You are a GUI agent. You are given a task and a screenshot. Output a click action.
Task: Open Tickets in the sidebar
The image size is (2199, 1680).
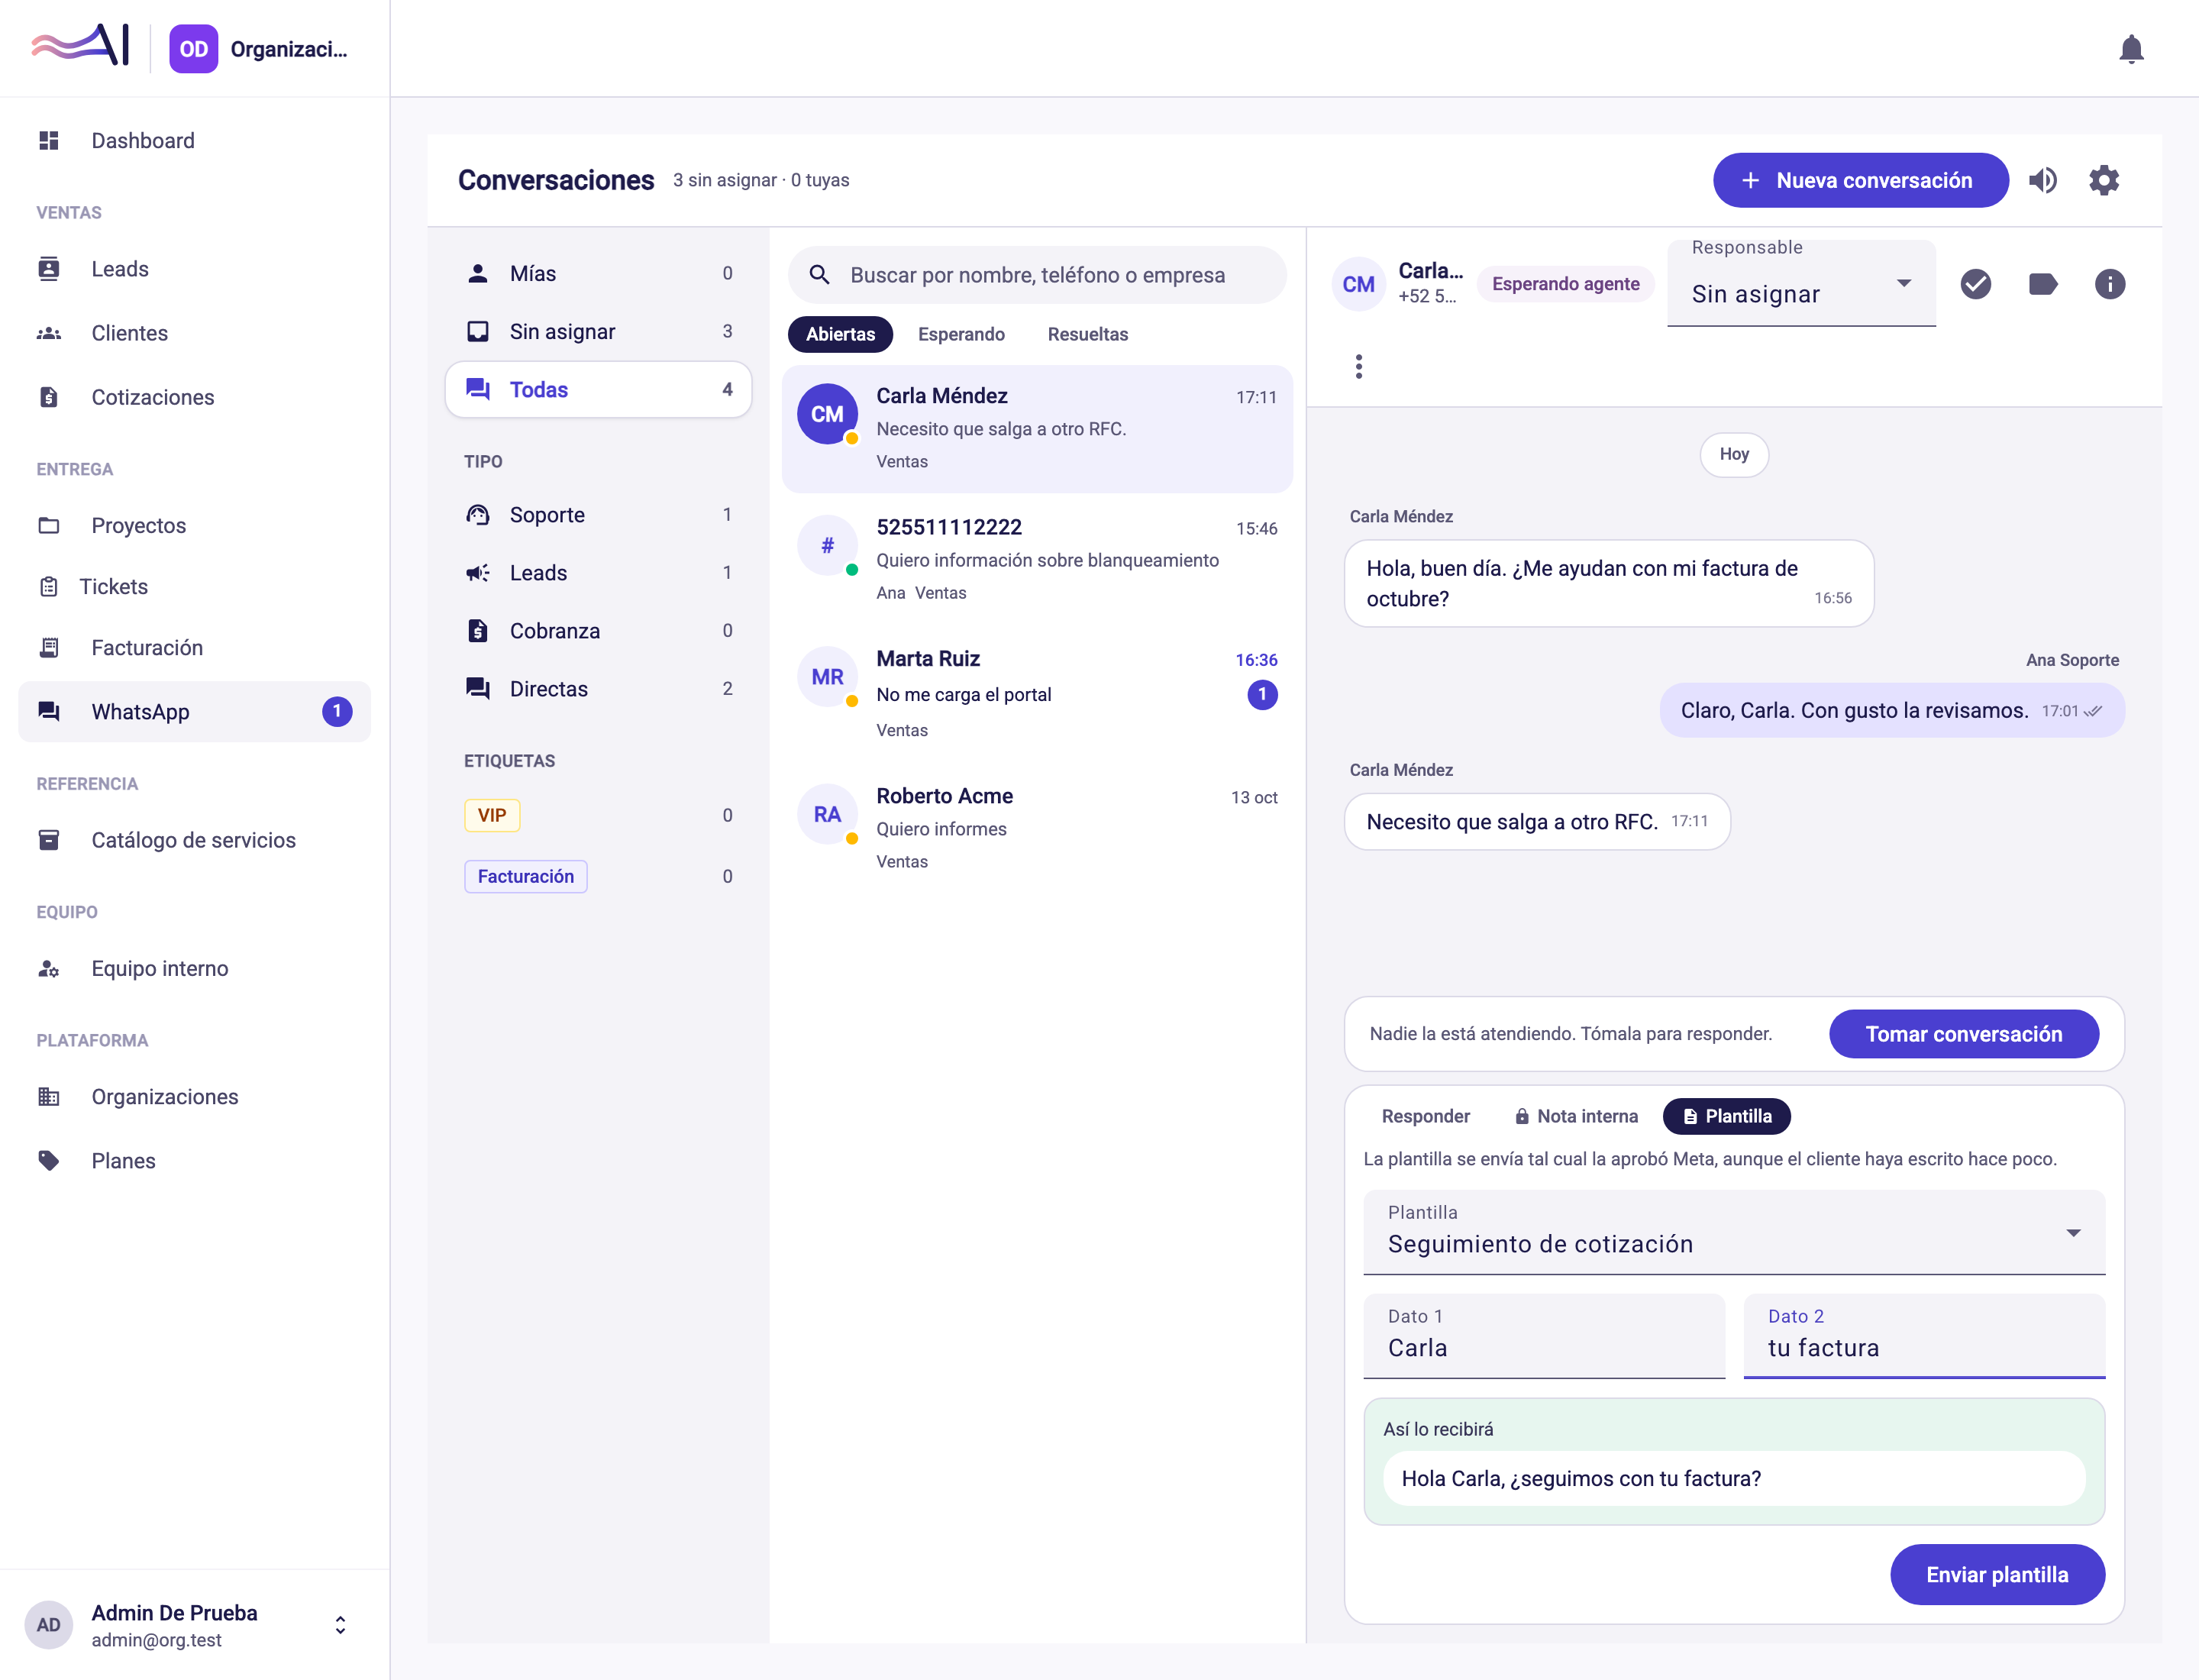click(194, 586)
